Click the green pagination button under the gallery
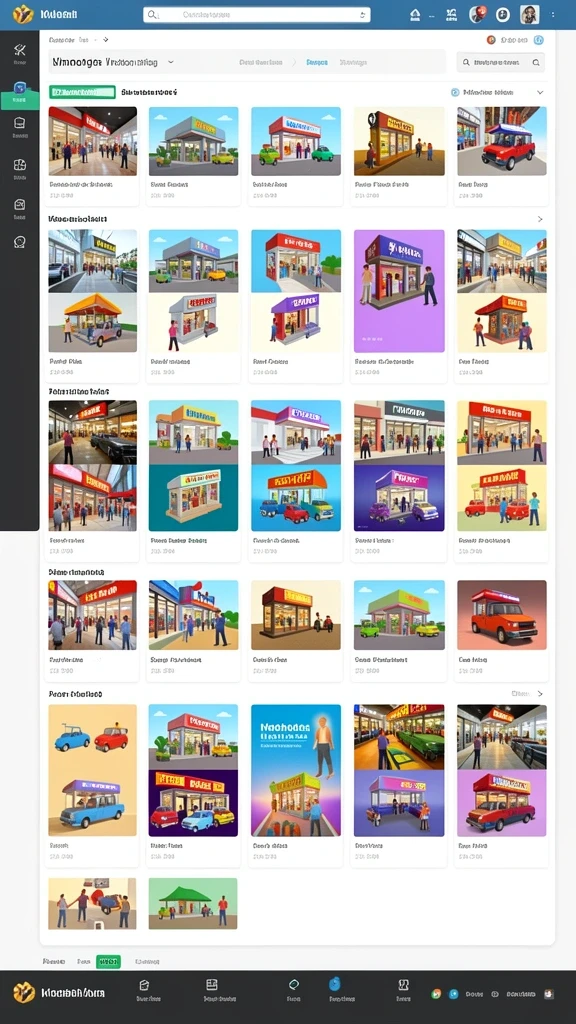 click(108, 961)
